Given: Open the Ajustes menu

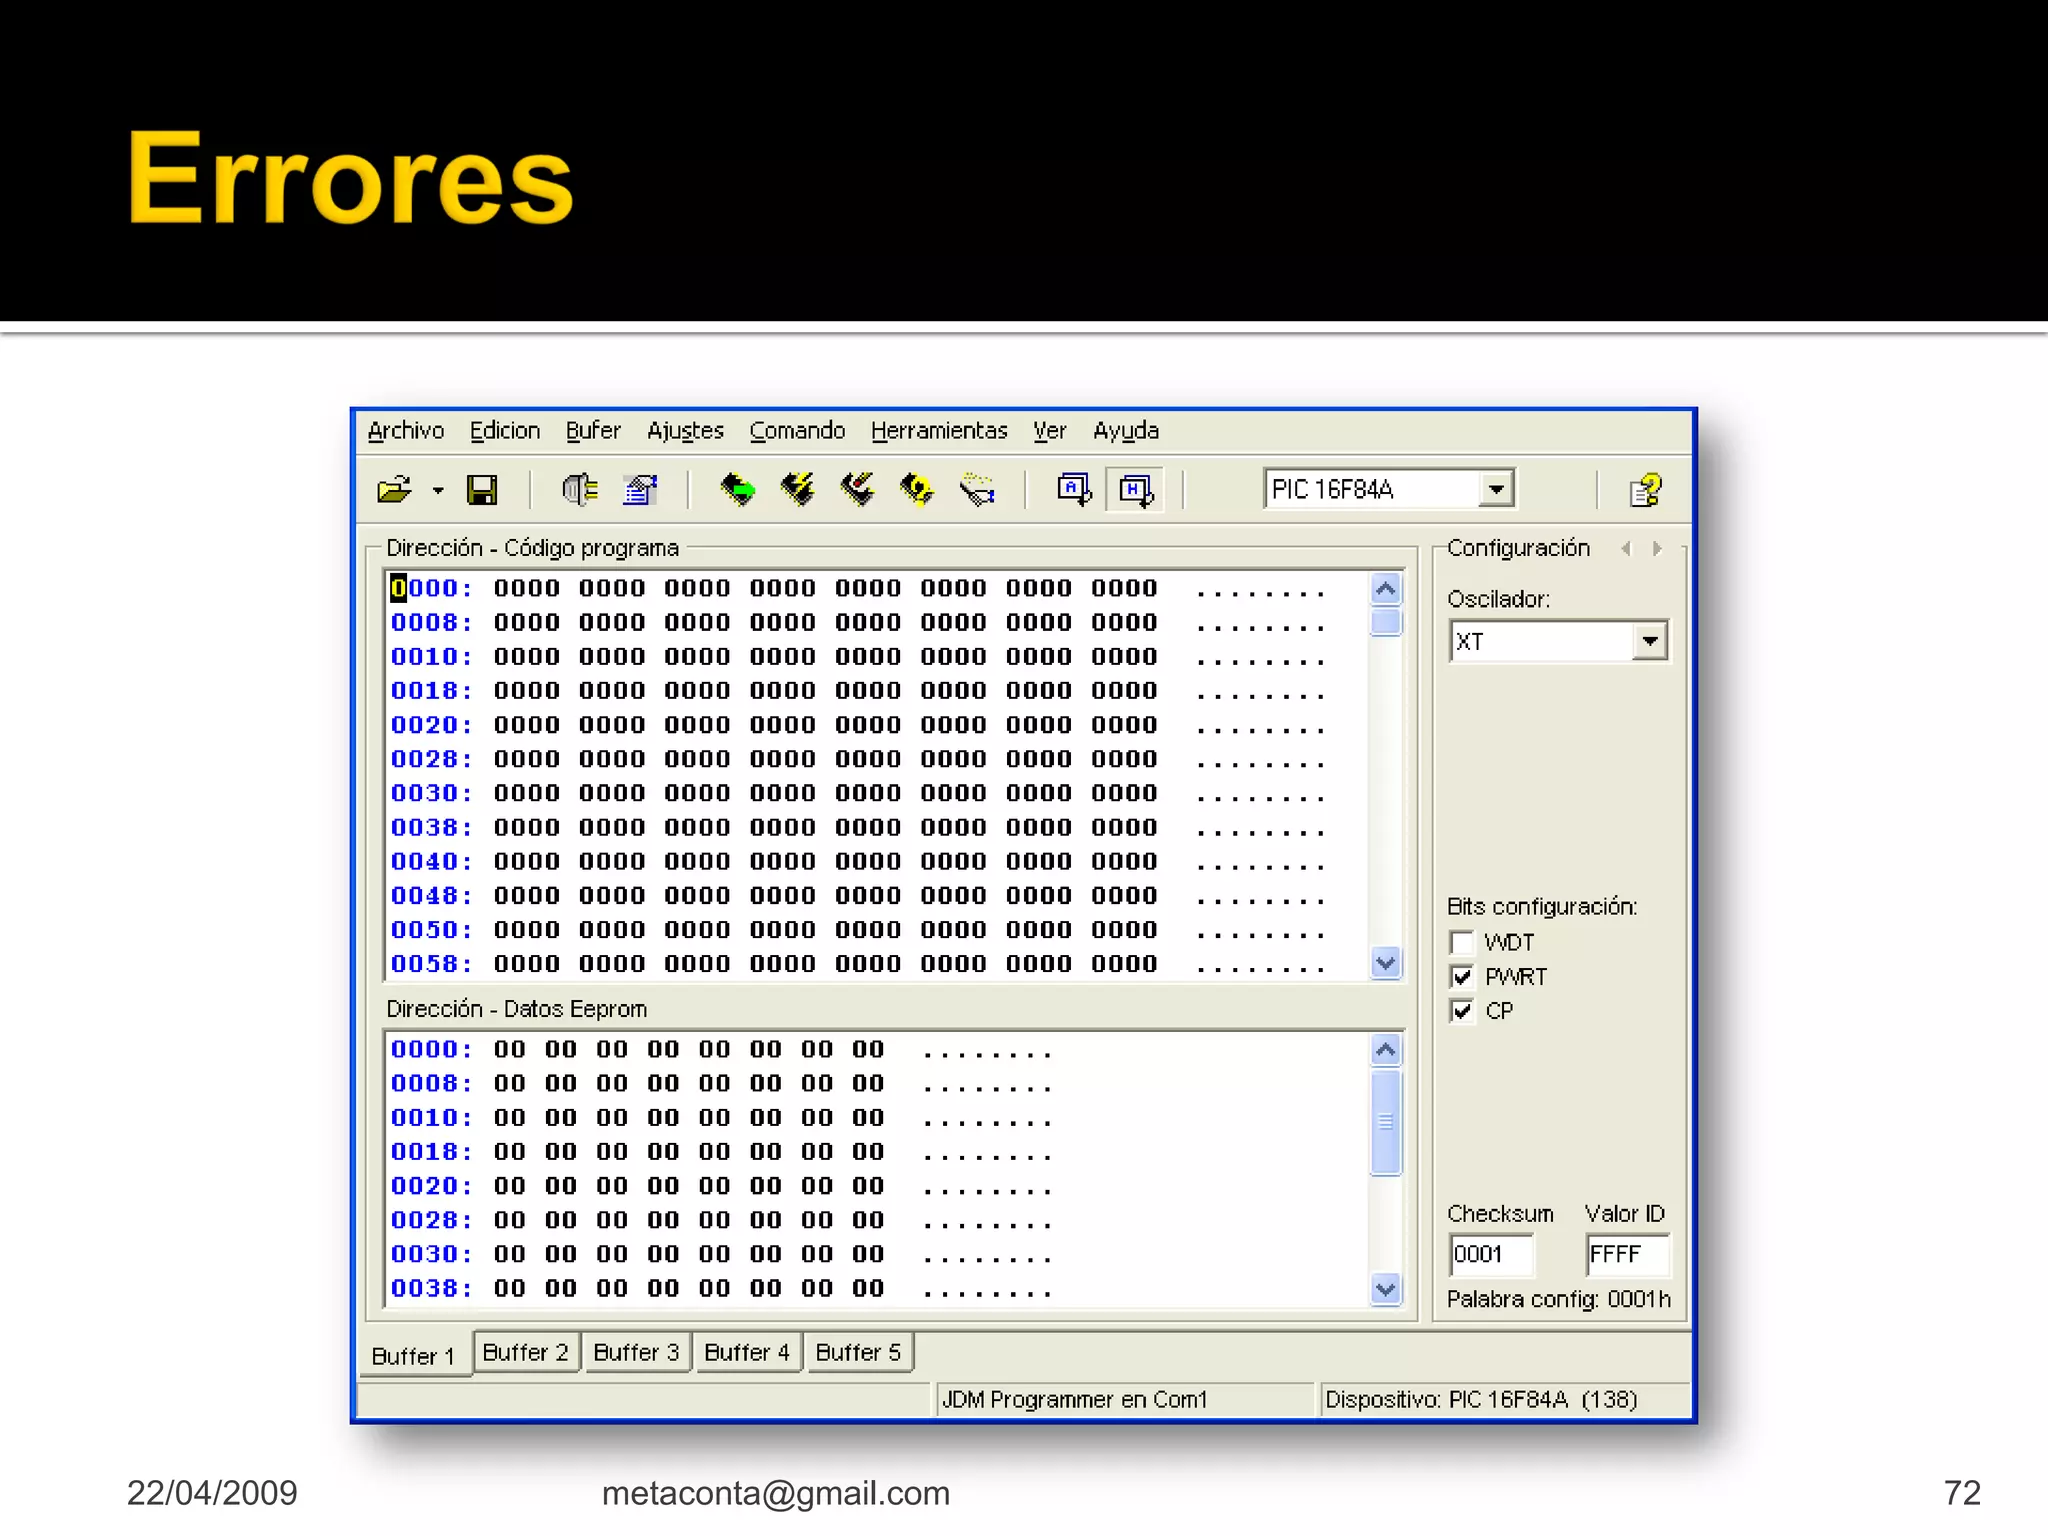Looking at the screenshot, I should (x=685, y=431).
